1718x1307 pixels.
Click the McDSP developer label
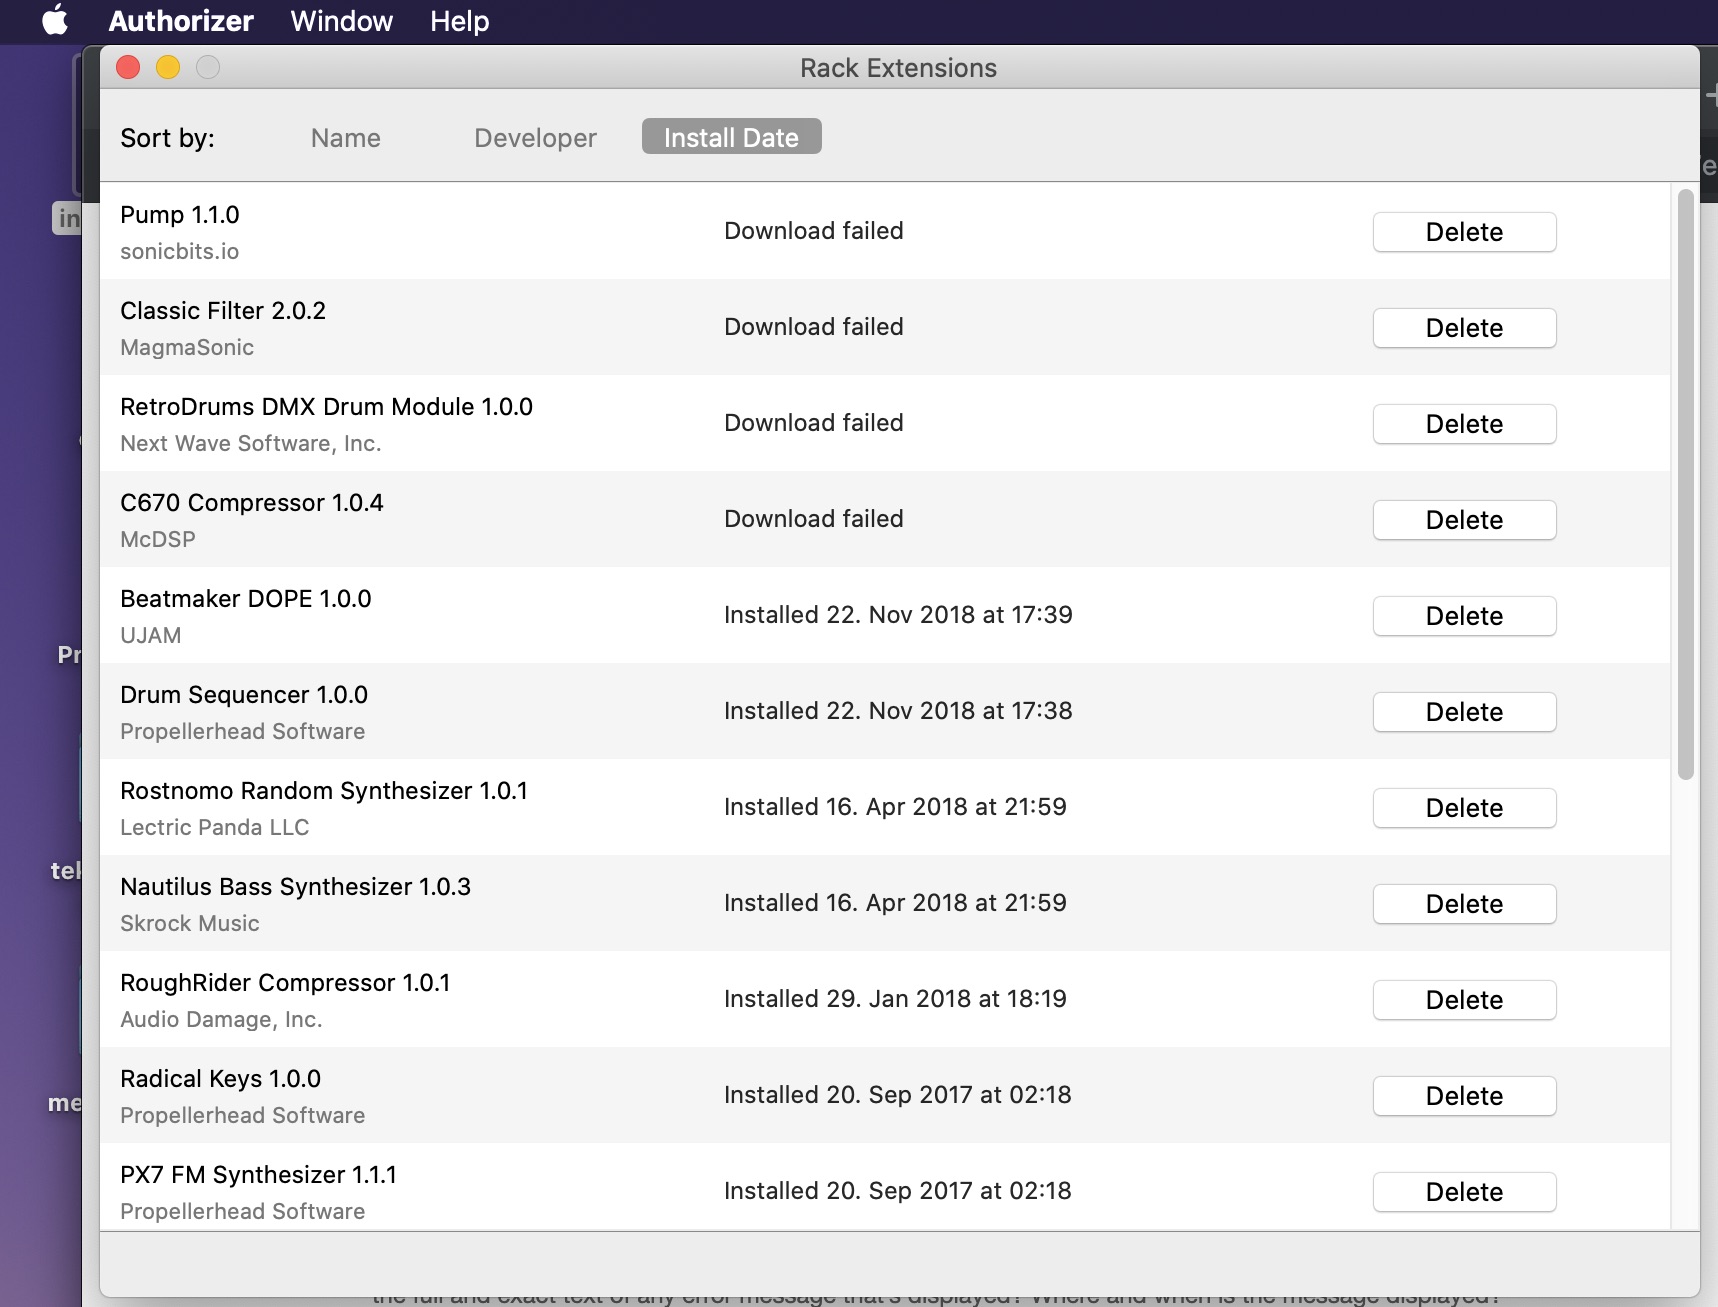pyautogui.click(x=158, y=539)
